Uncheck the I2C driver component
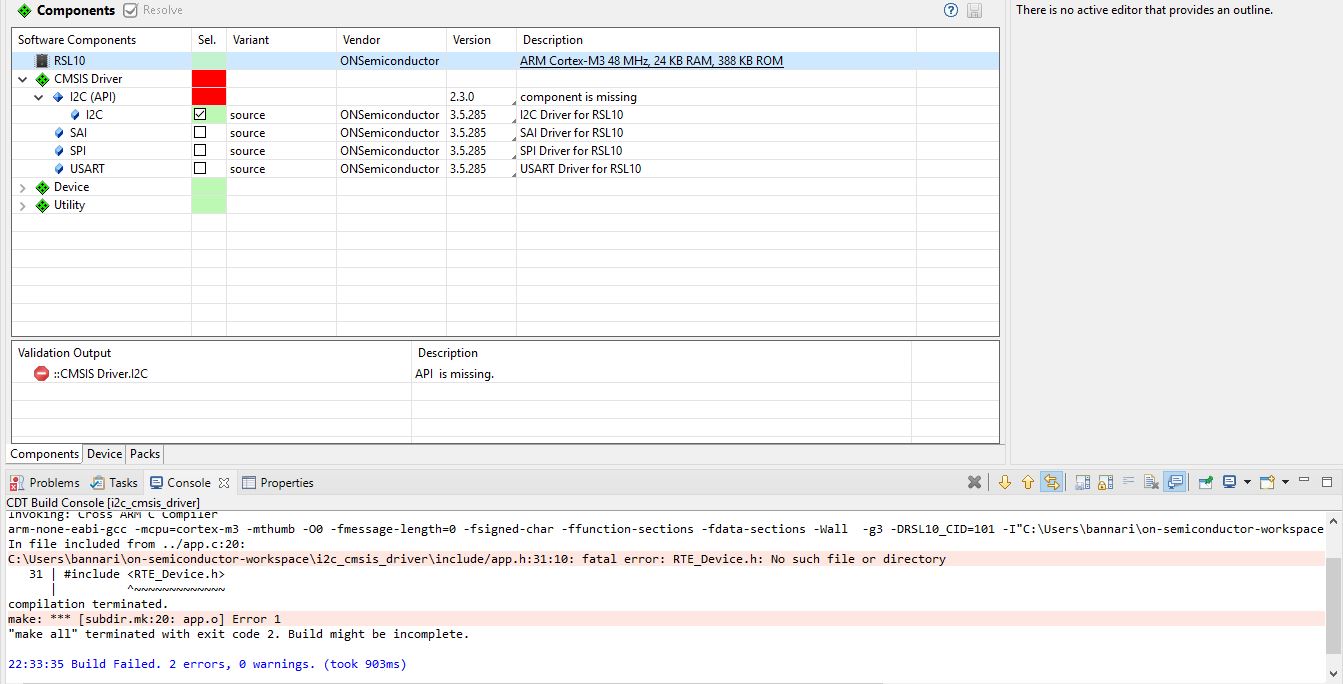The height and width of the screenshot is (684, 1343). 200,115
